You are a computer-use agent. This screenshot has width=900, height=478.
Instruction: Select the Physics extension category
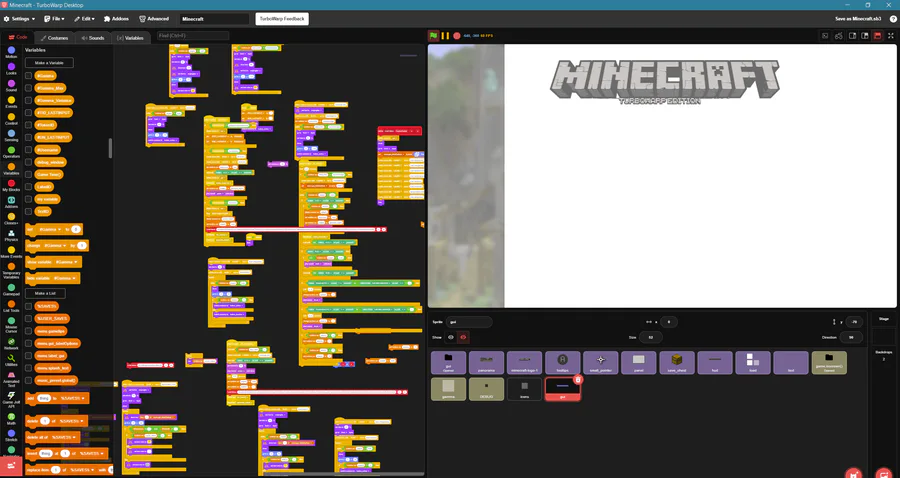coord(11,235)
